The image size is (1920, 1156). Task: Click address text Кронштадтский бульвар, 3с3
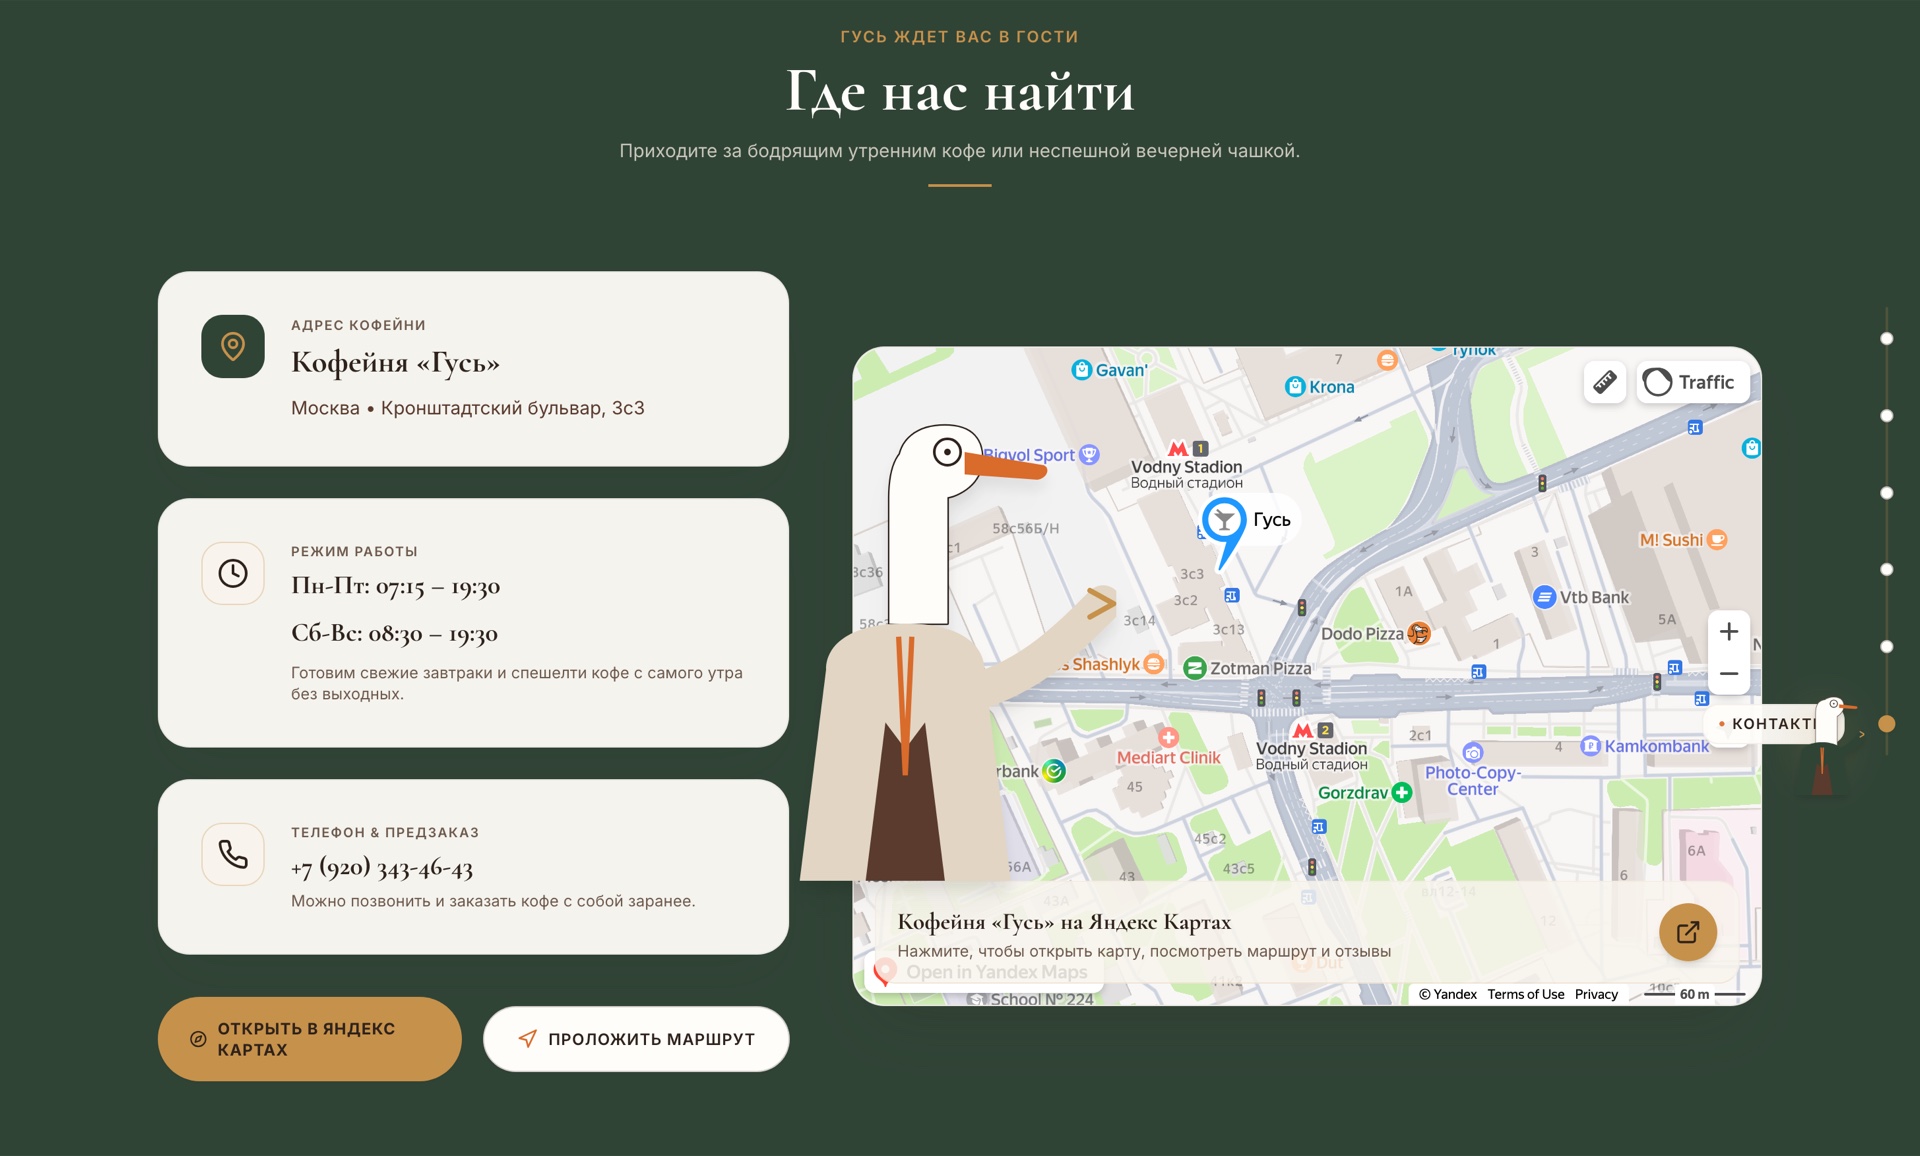513,408
